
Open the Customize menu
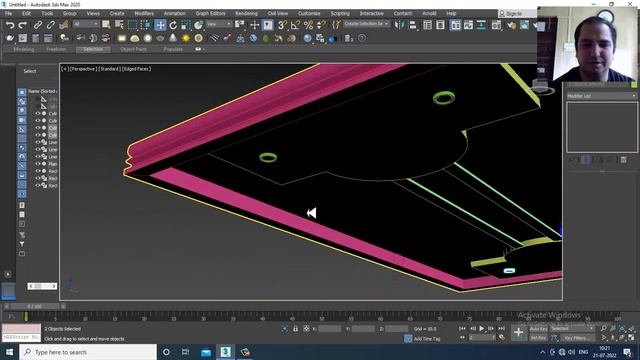tap(309, 13)
